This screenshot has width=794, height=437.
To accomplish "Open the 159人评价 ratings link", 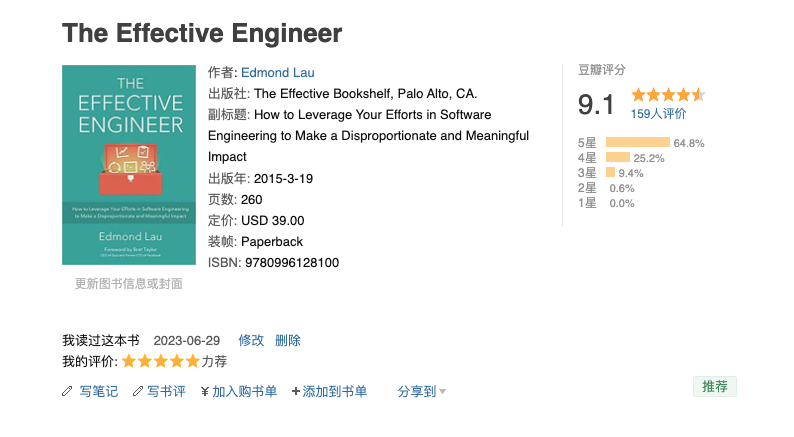I will pyautogui.click(x=658, y=114).
